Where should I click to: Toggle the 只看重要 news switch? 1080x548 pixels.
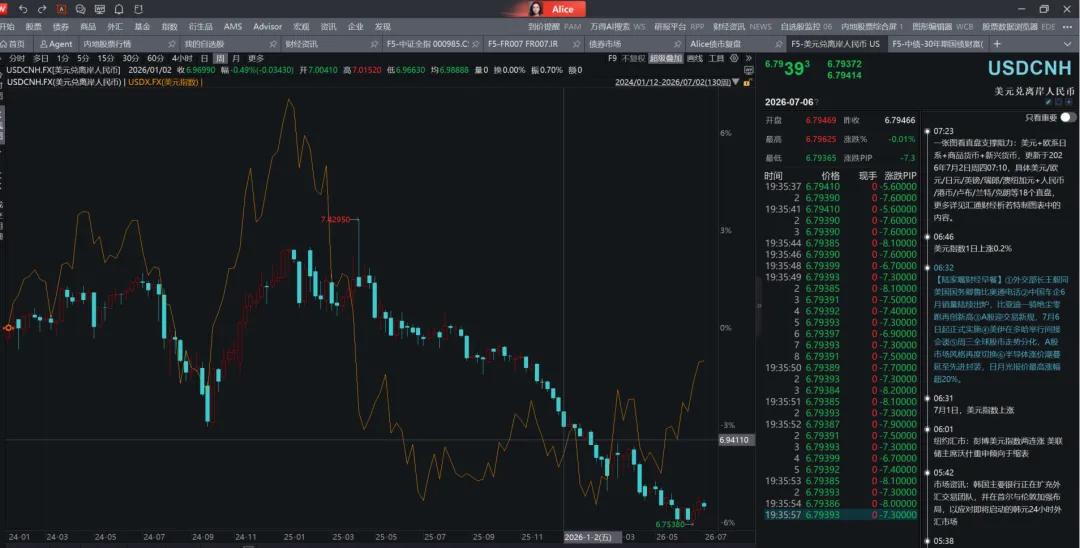pos(1068,118)
